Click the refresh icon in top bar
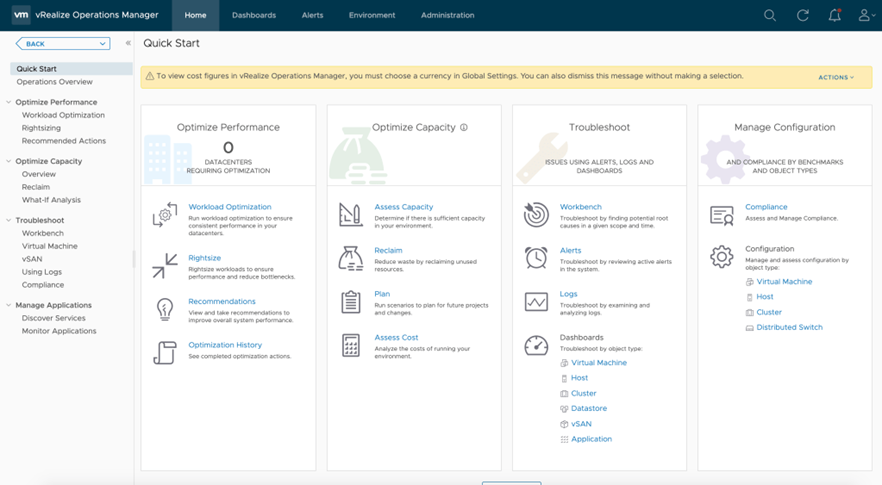The width and height of the screenshot is (882, 485). [803, 15]
